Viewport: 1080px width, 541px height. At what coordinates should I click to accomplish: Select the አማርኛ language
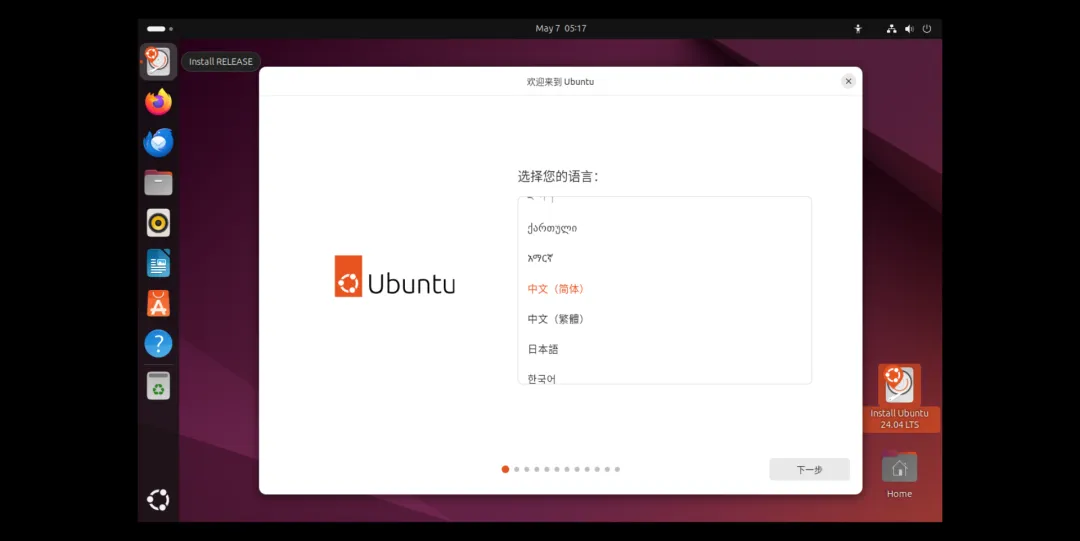pos(665,258)
